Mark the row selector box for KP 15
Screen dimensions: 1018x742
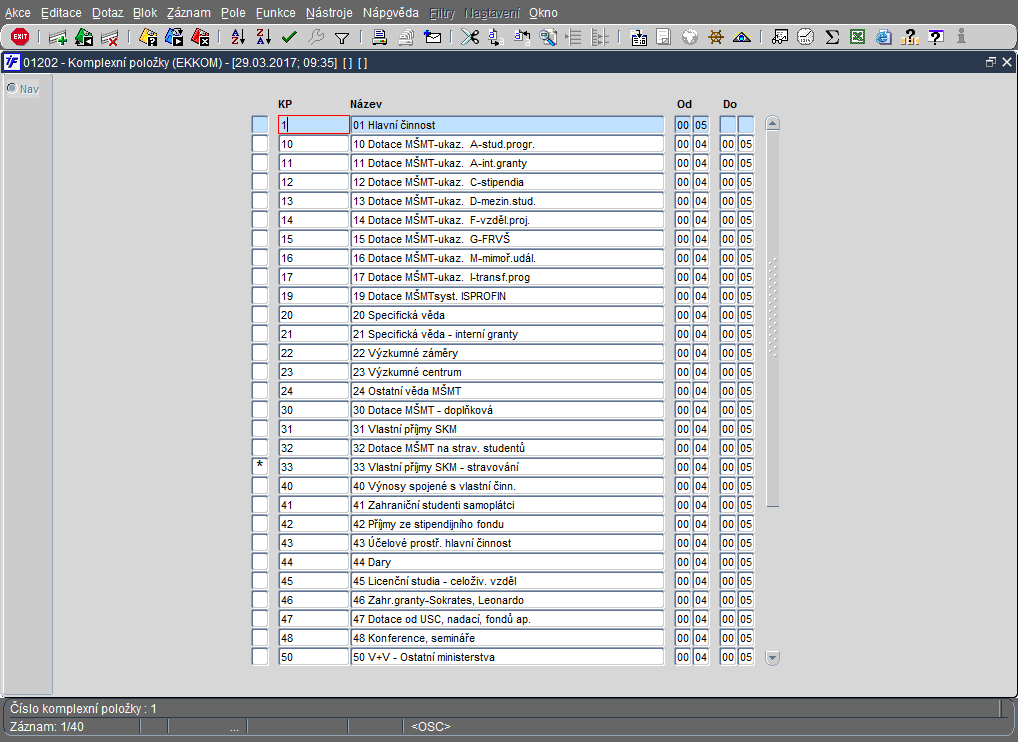pyautogui.click(x=260, y=239)
